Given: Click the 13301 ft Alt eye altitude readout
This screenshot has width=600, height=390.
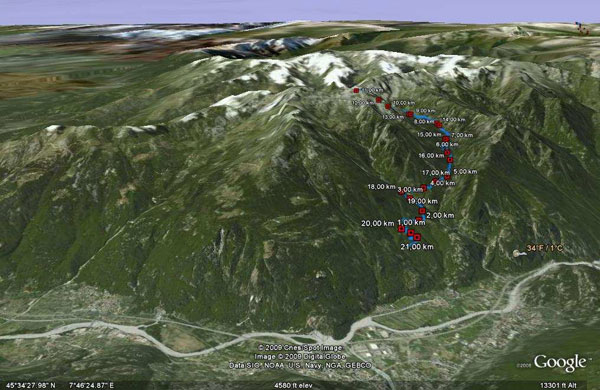Looking at the screenshot, I should (x=558, y=385).
